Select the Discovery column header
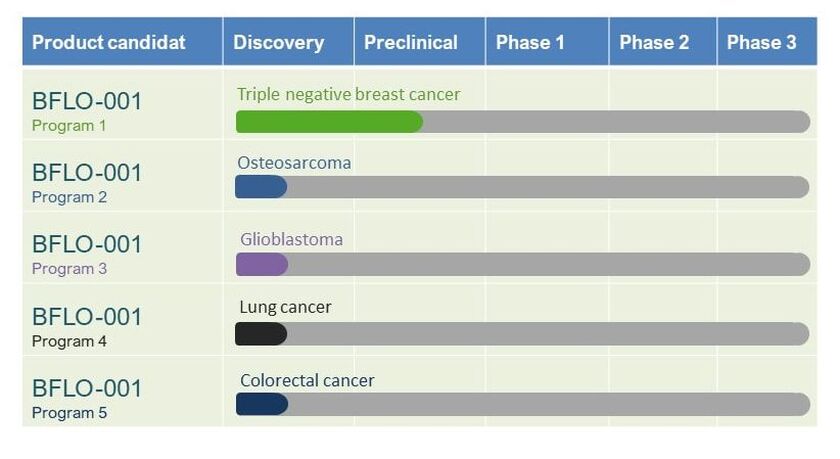 coord(288,42)
